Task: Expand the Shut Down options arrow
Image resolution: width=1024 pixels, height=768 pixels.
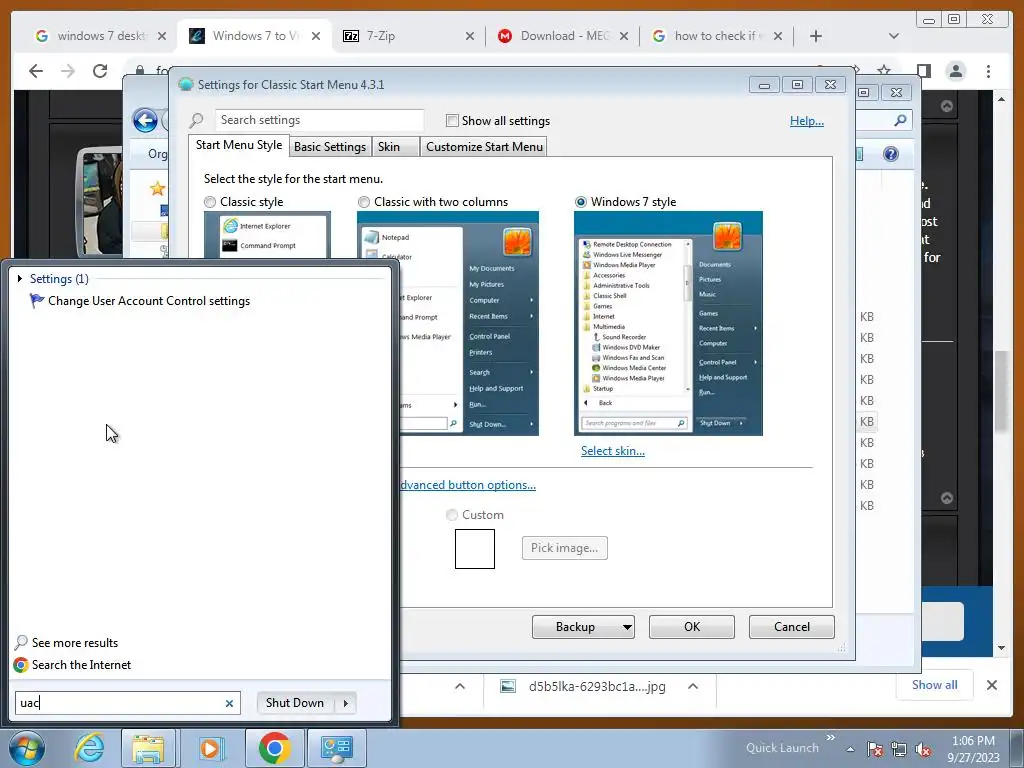Action: (345, 703)
